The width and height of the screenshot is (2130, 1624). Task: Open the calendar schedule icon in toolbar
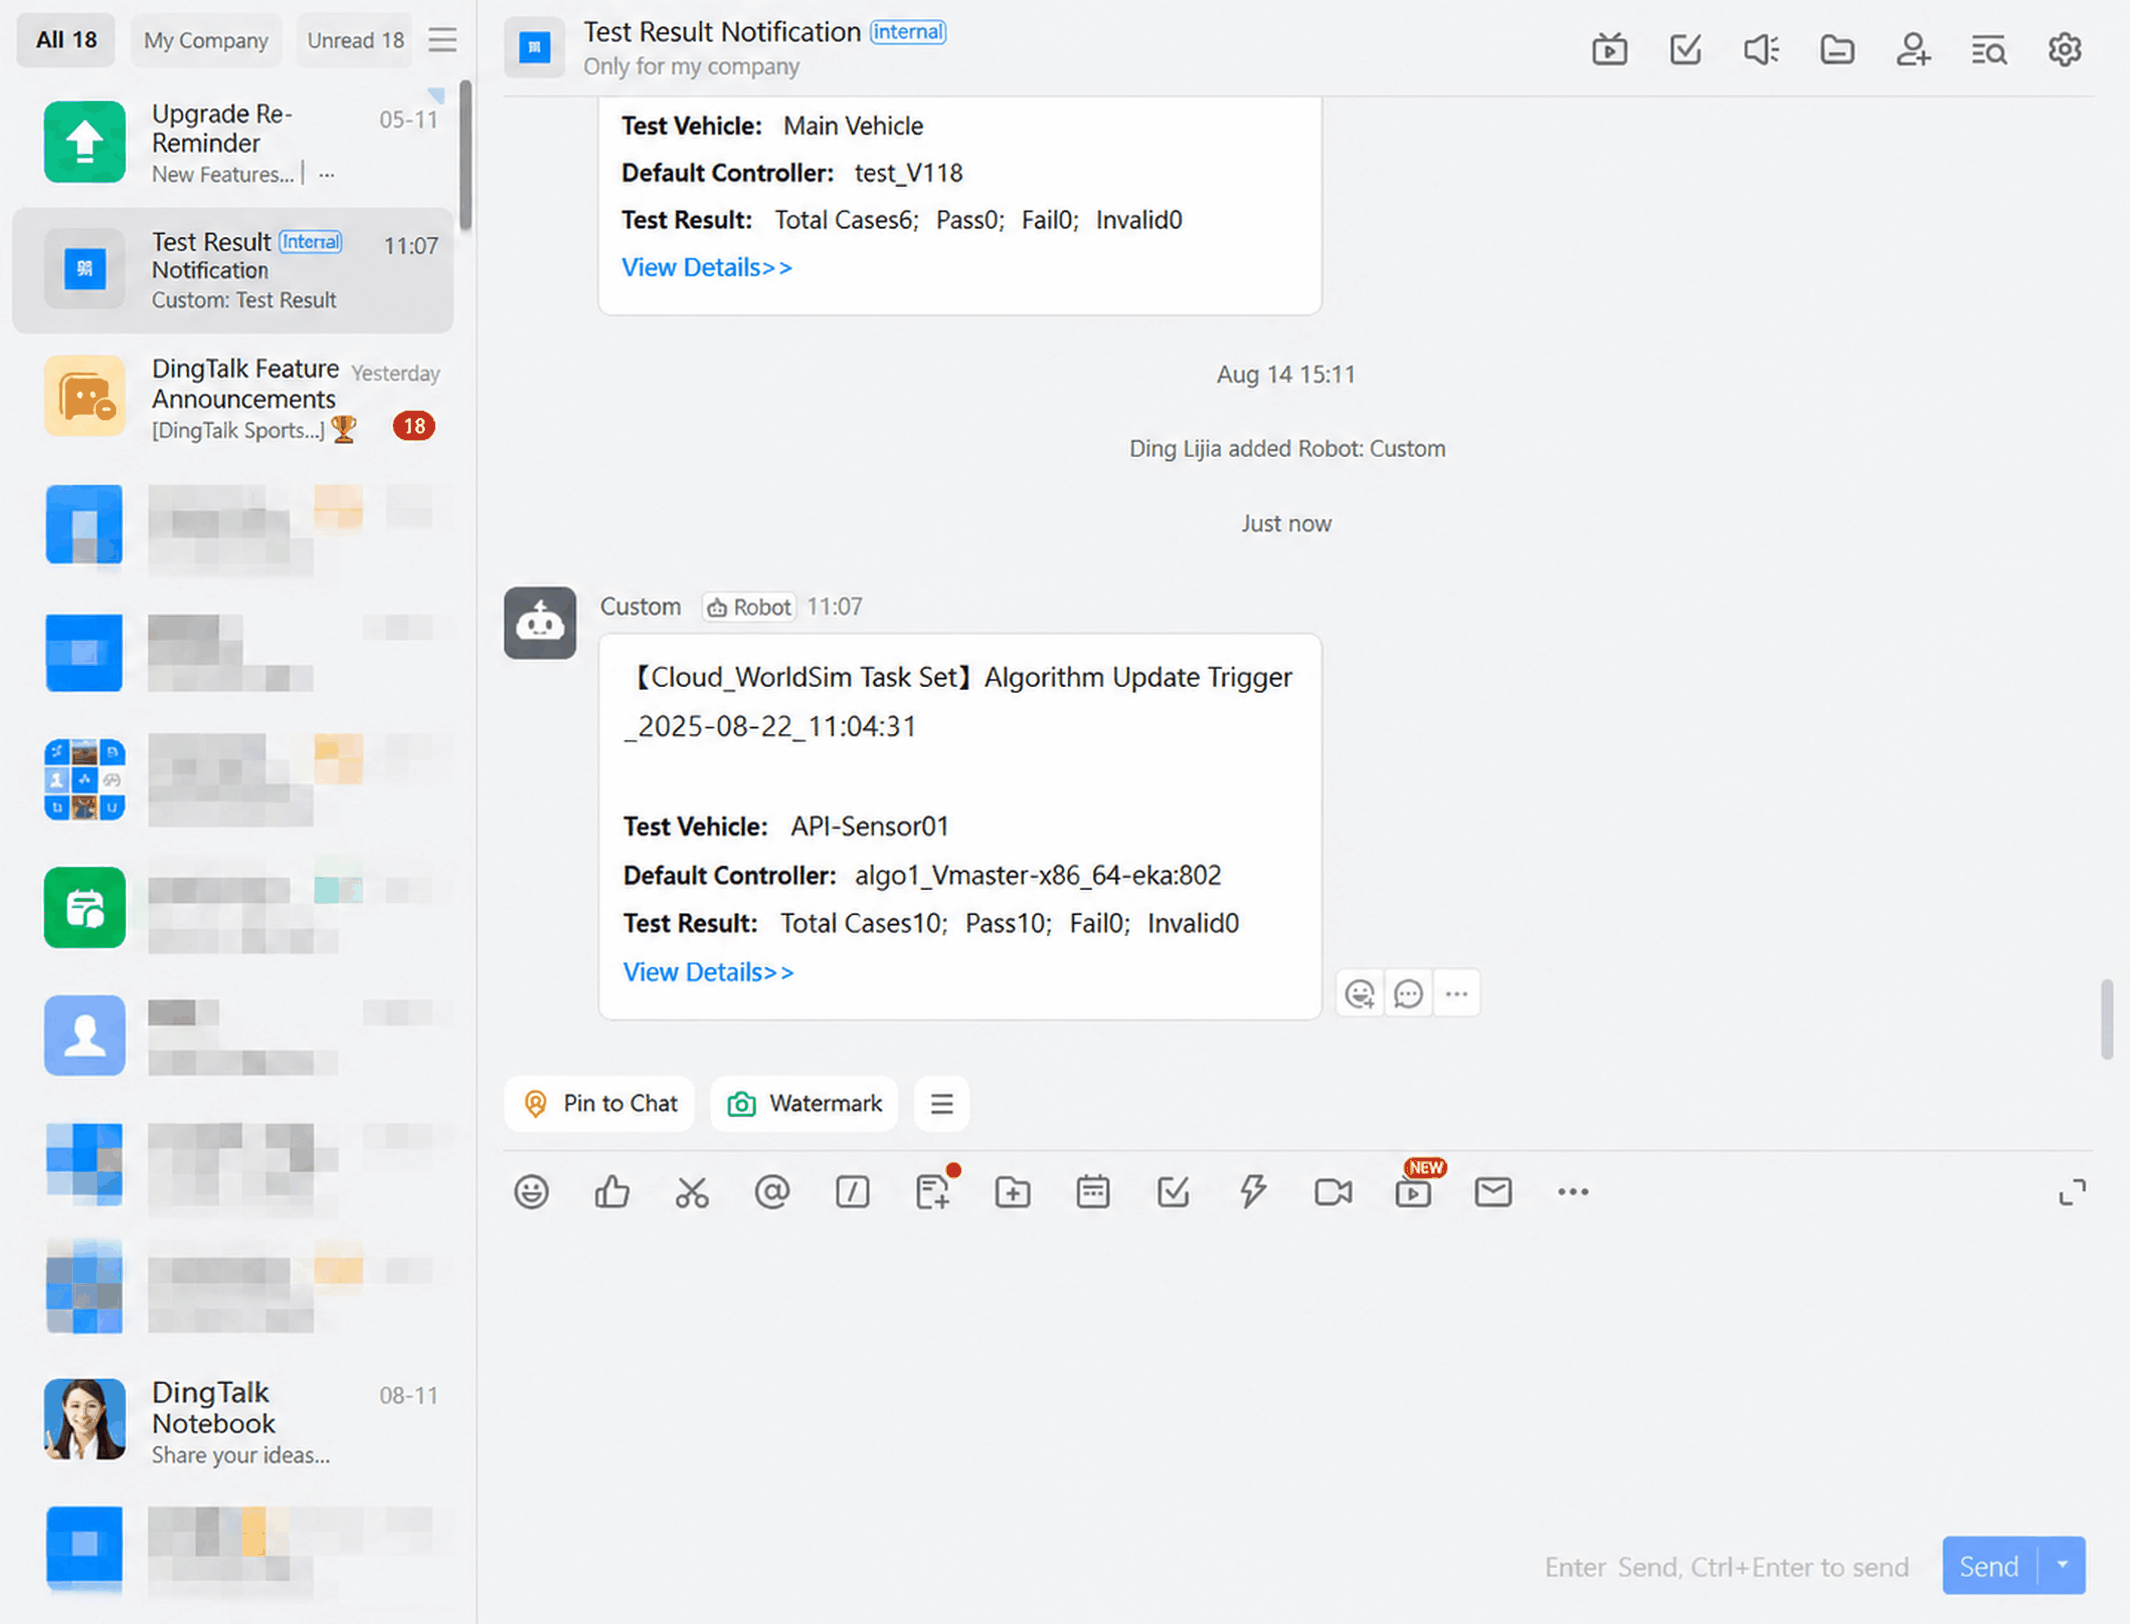click(1093, 1192)
